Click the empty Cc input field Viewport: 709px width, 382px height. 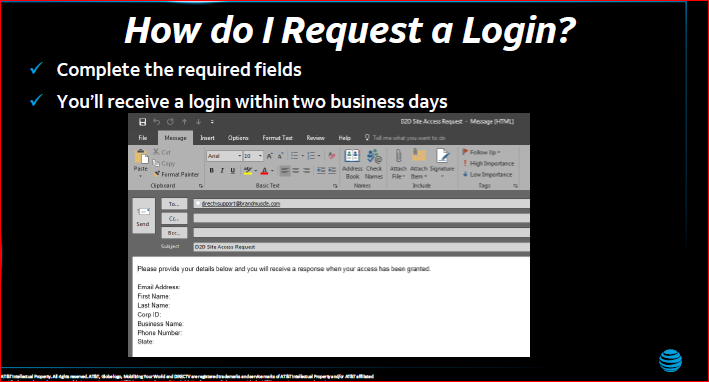click(362, 218)
